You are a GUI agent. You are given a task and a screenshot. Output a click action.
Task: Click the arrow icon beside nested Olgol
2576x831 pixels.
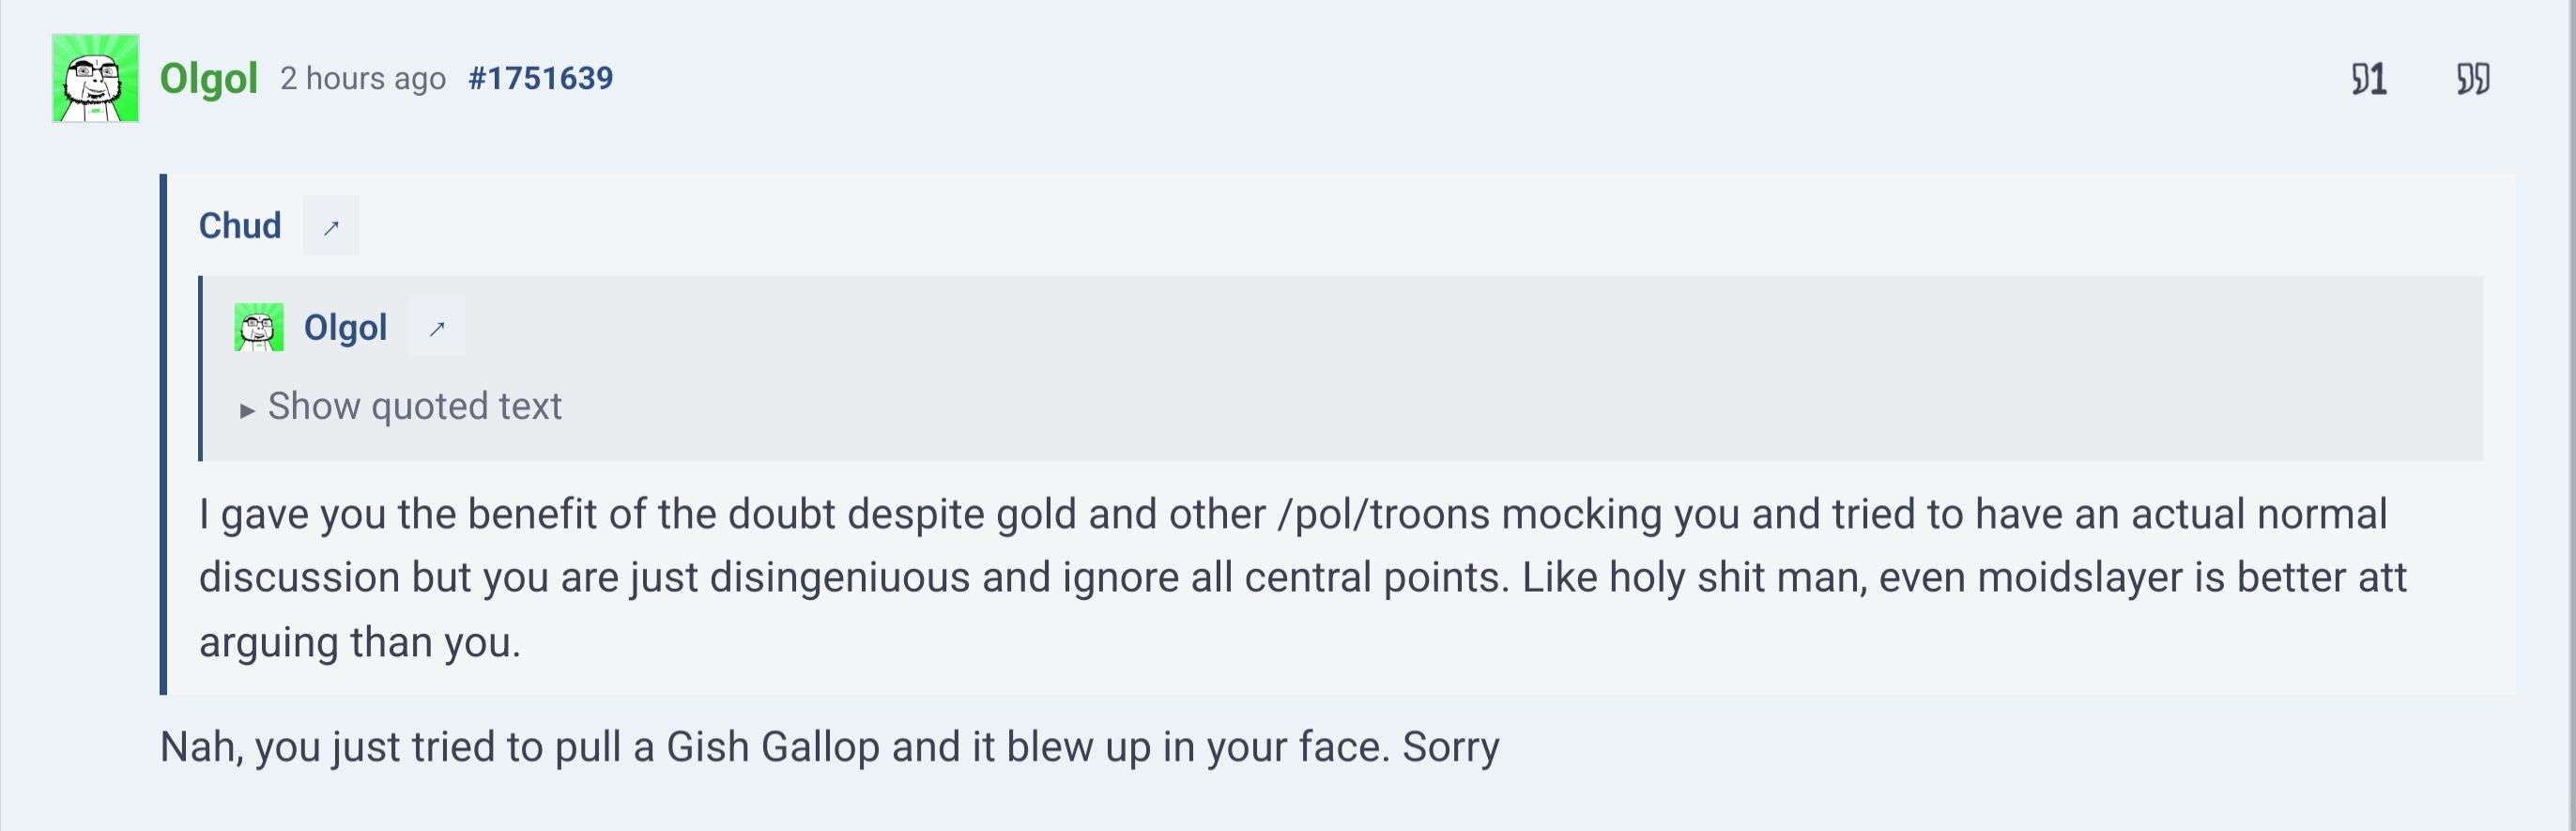(x=437, y=328)
